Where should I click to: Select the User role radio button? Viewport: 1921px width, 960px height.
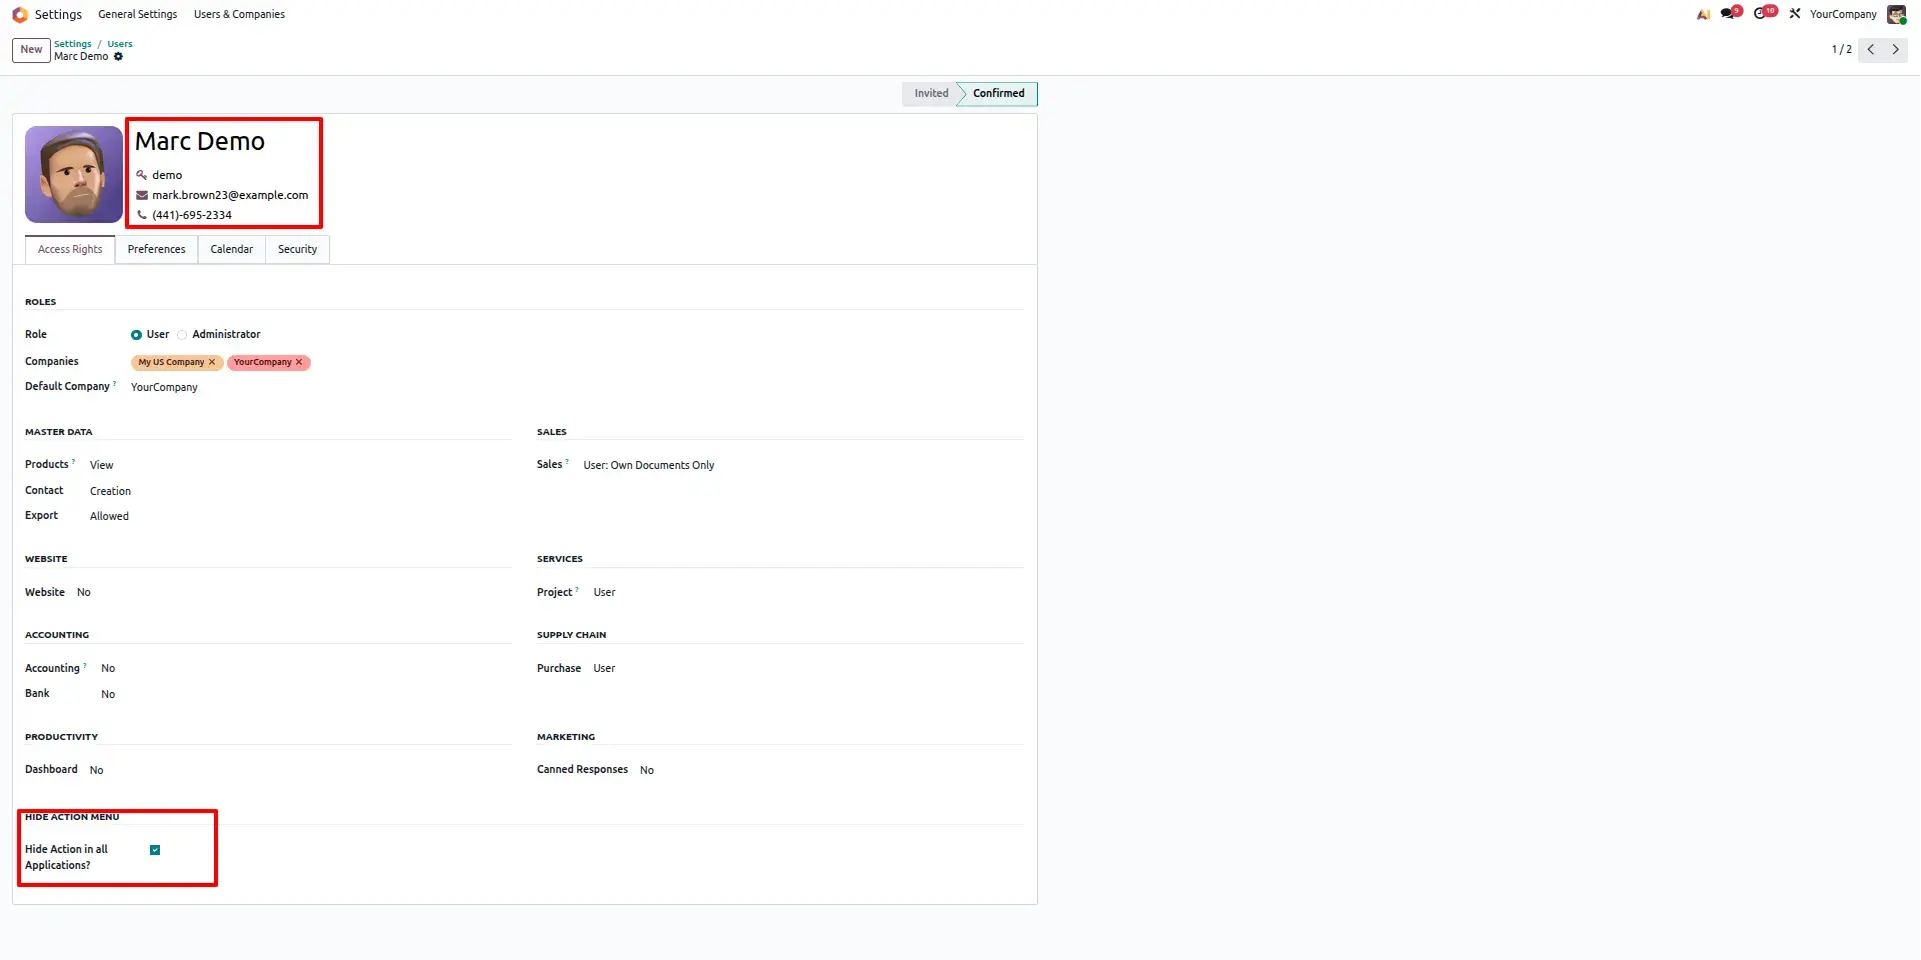[x=136, y=335]
